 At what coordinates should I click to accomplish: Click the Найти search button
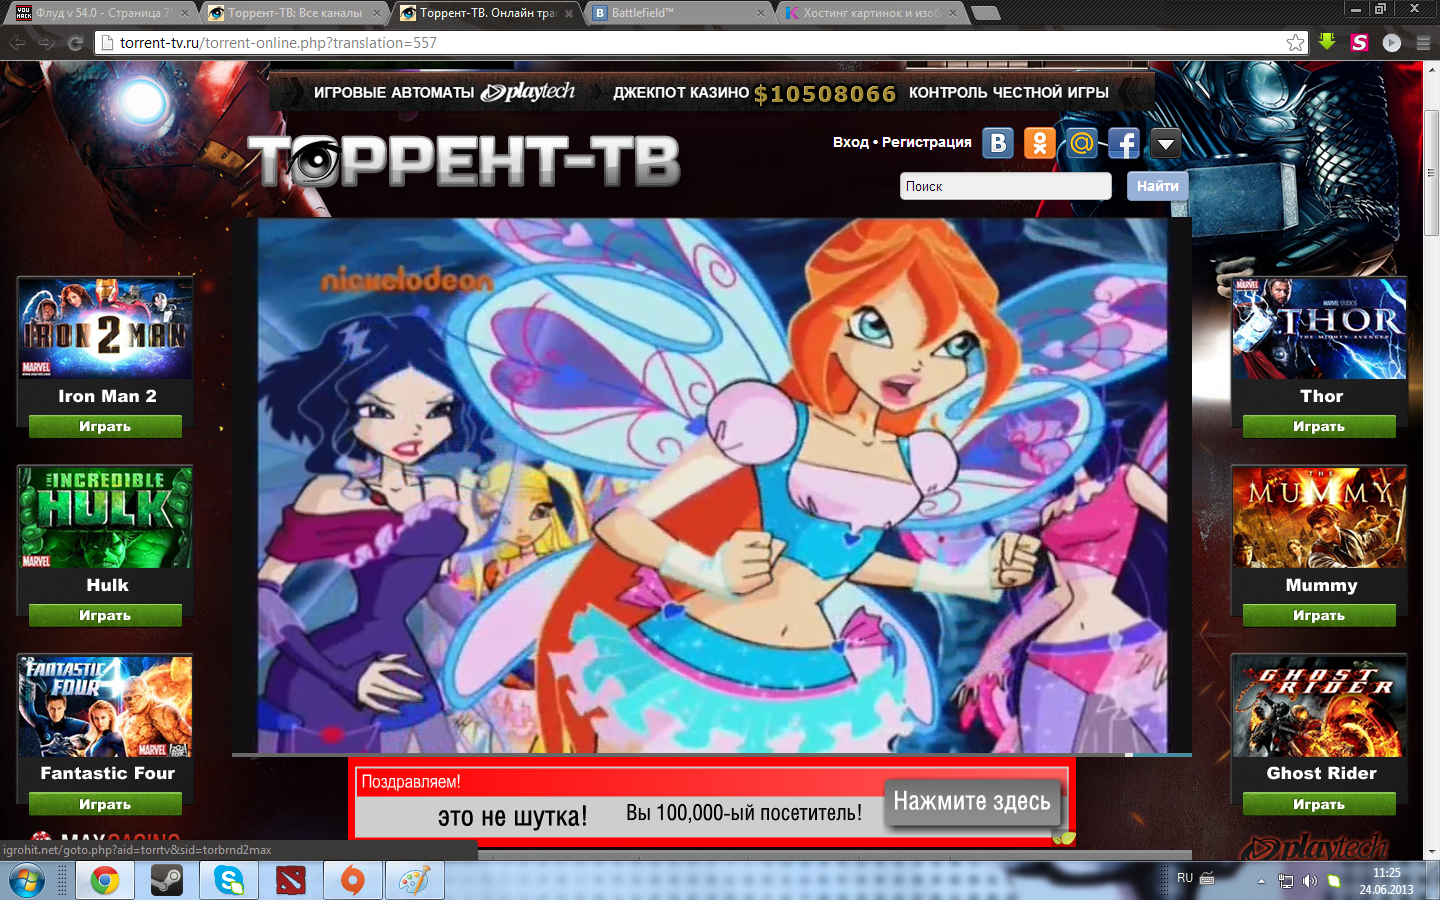click(1157, 186)
